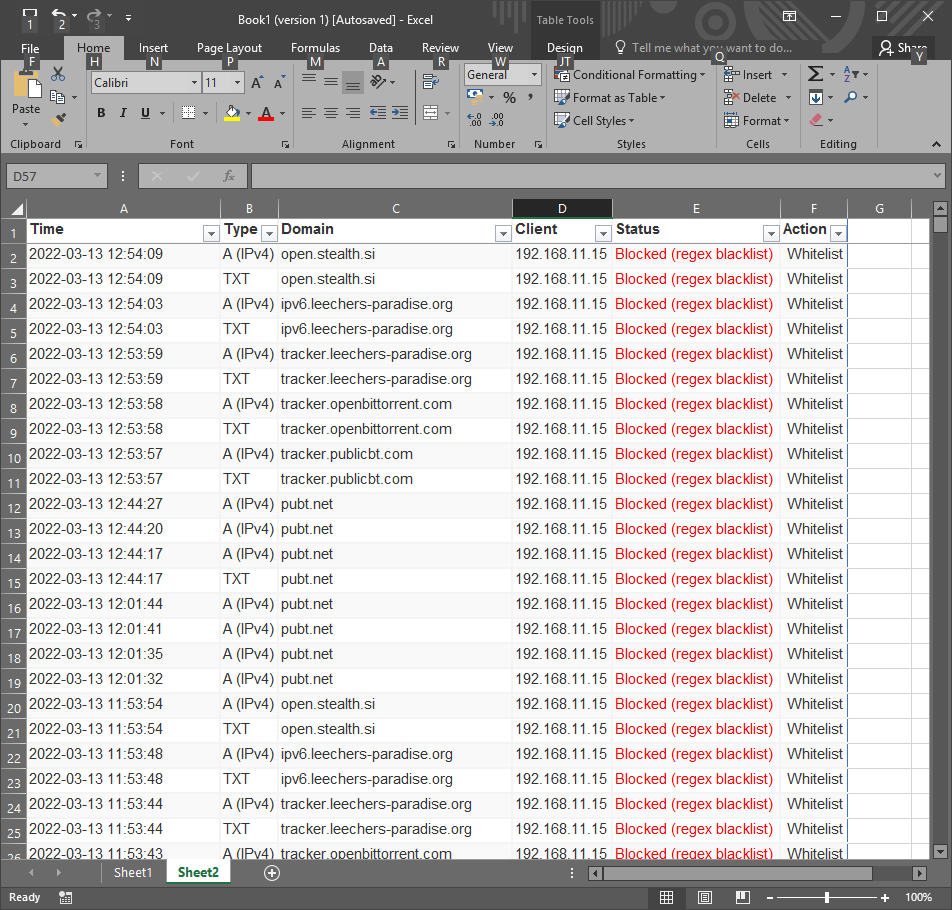Click the Decrease Decimal icon
This screenshot has height=910, width=952.
point(497,120)
